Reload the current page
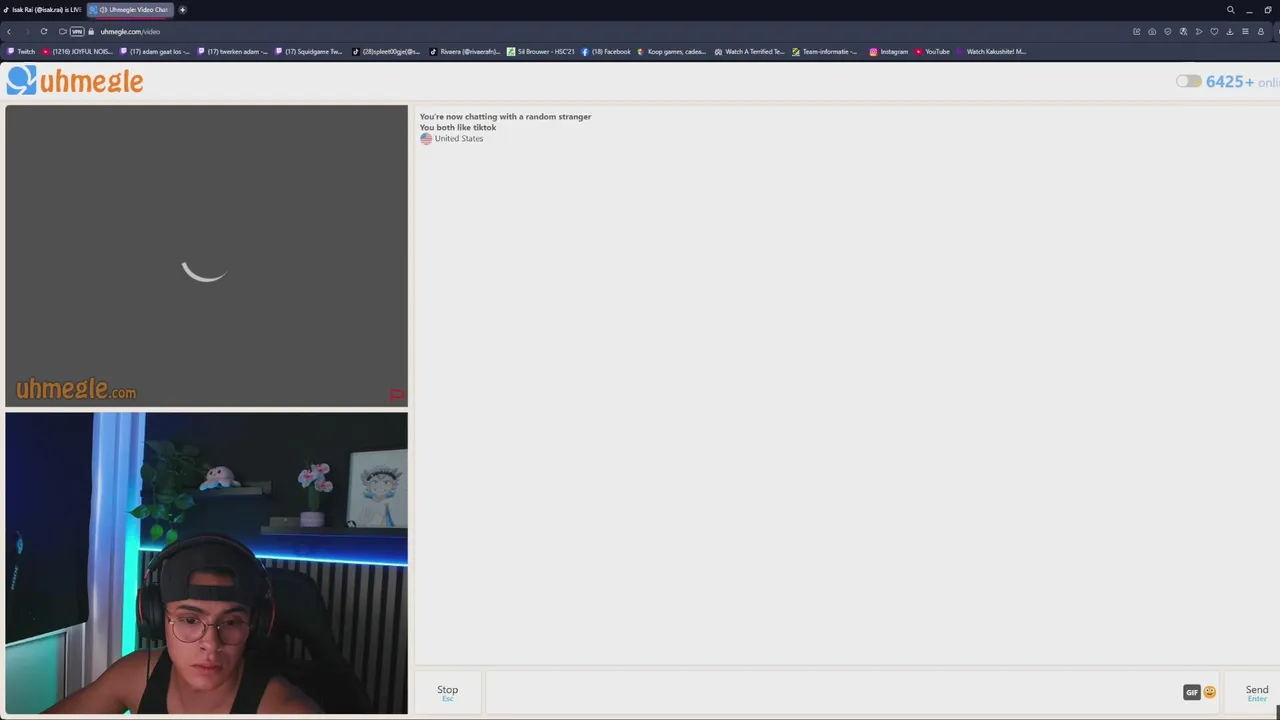 click(44, 32)
